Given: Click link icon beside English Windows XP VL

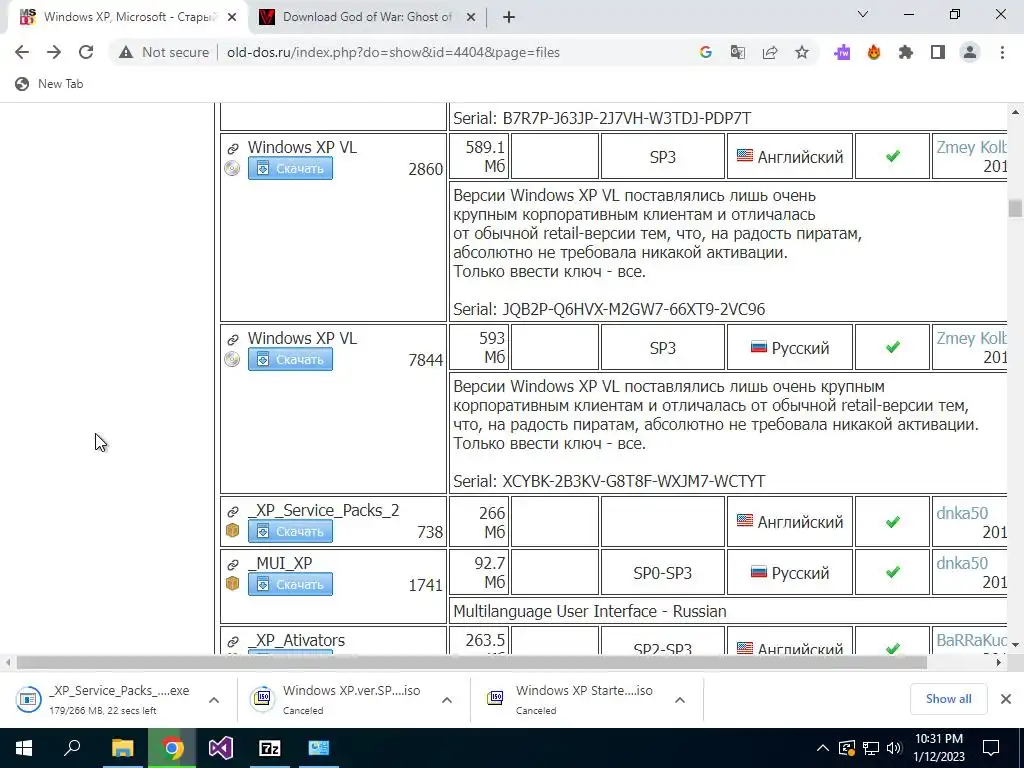Looking at the screenshot, I should (x=232, y=149).
